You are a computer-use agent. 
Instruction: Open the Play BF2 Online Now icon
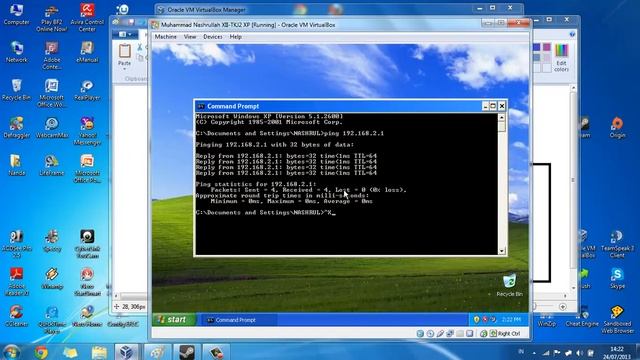pos(52,17)
